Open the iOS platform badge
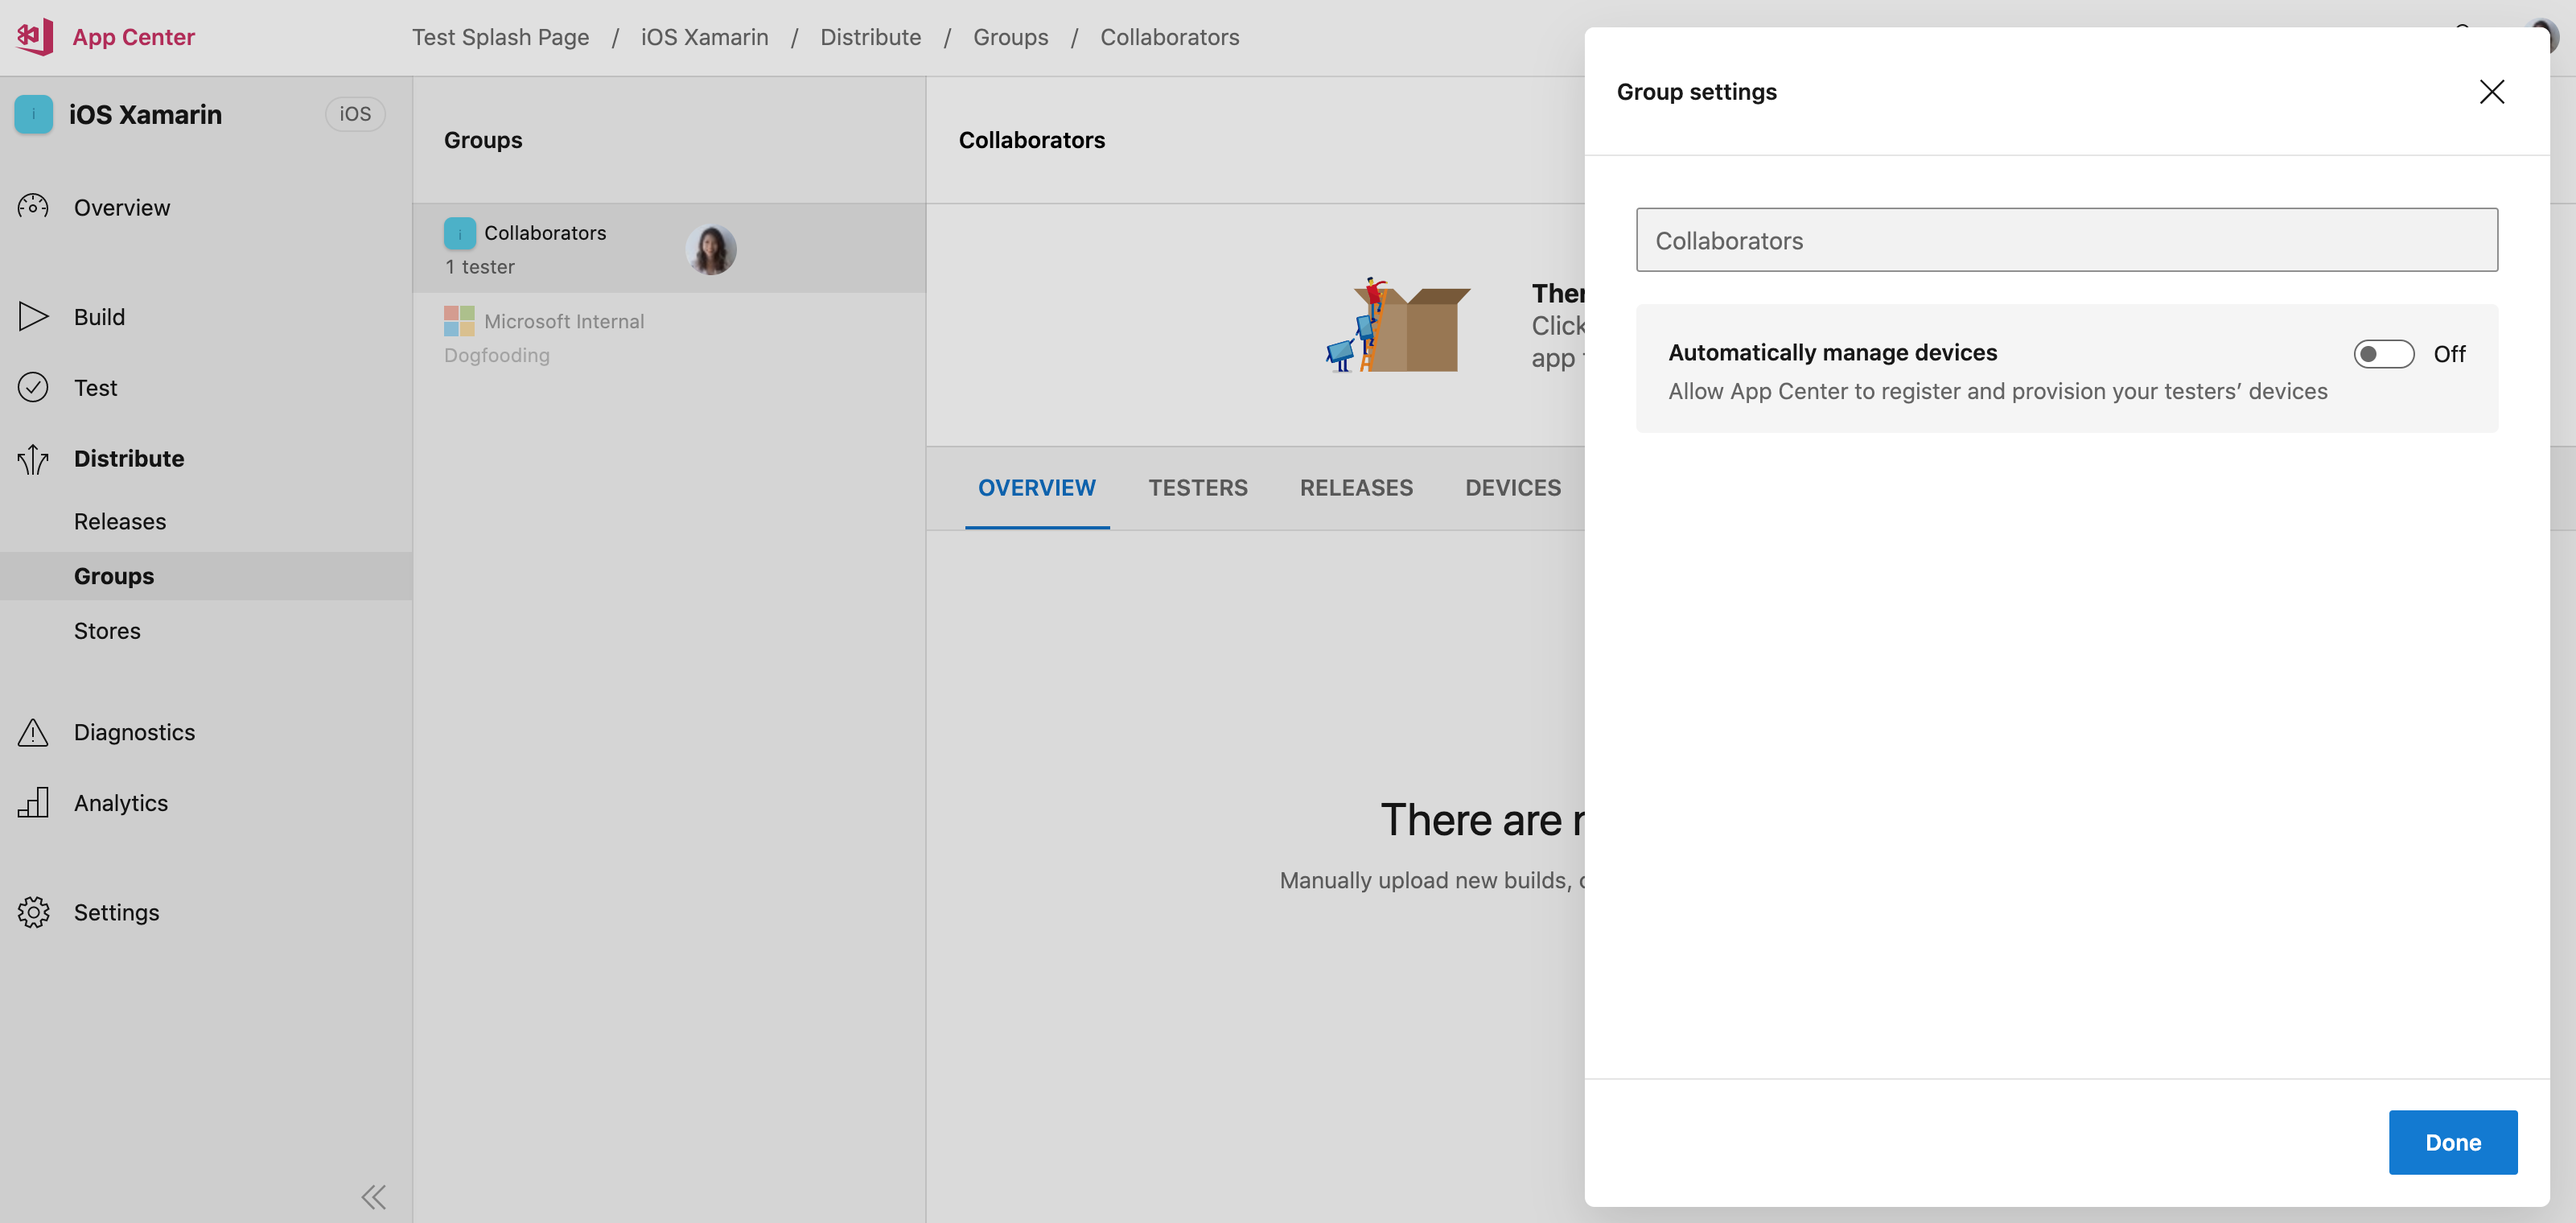 point(355,113)
